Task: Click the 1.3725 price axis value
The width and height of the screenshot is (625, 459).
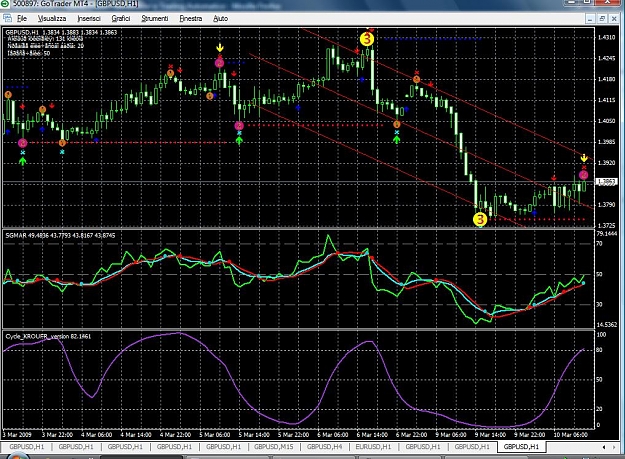Action: coord(606,225)
